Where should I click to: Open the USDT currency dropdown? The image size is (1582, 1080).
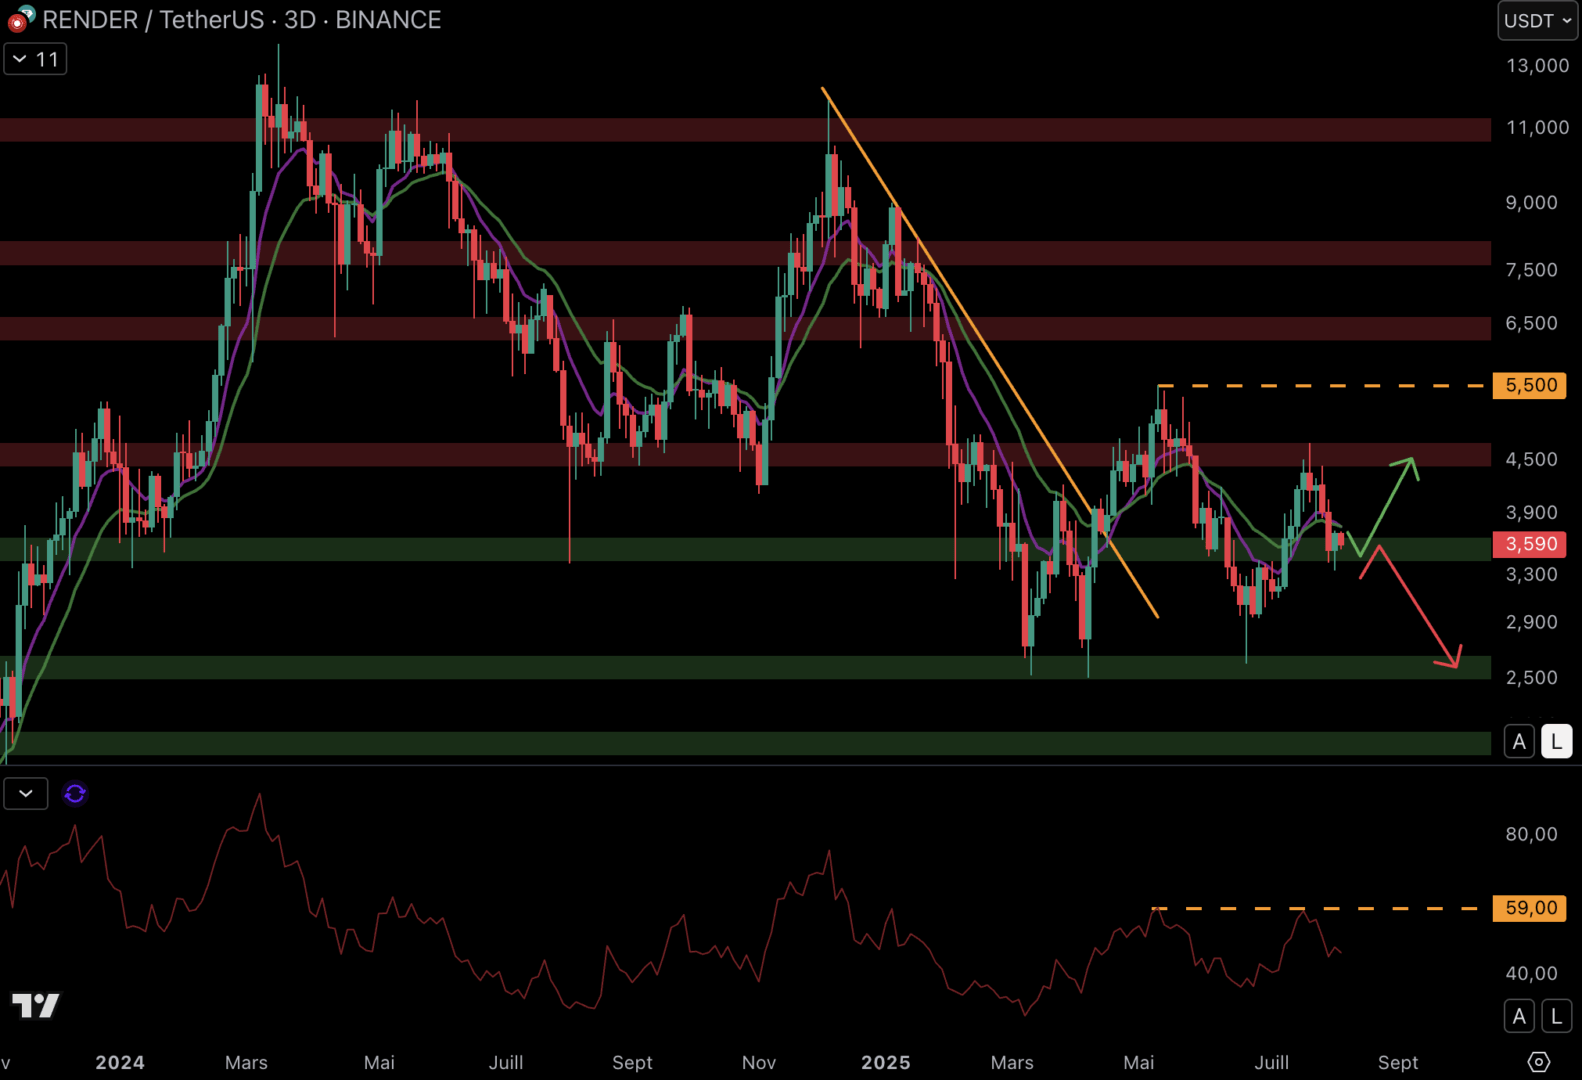pyautogui.click(x=1537, y=21)
